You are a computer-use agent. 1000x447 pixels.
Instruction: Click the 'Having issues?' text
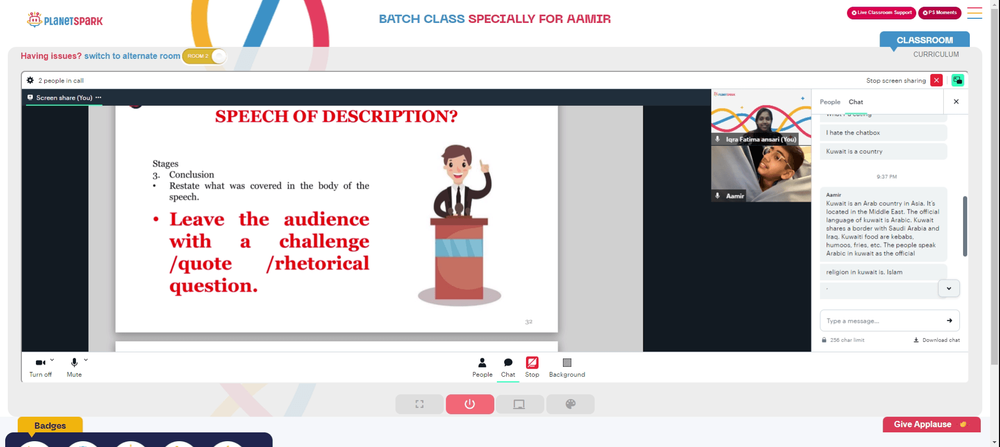(x=51, y=56)
